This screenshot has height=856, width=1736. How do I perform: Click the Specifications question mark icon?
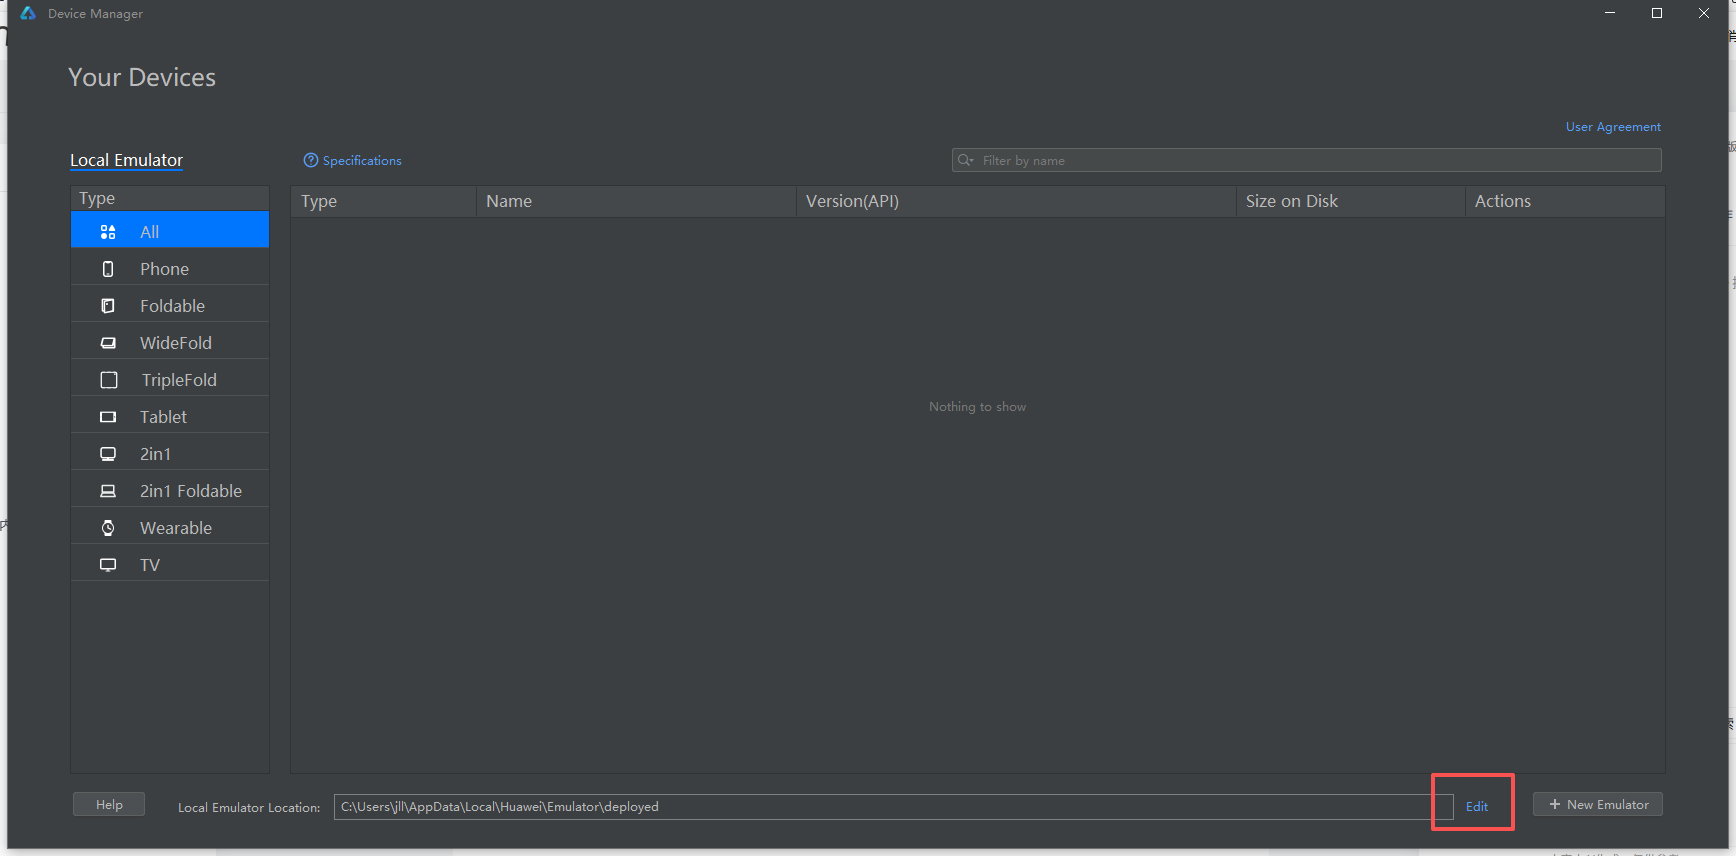(x=311, y=160)
